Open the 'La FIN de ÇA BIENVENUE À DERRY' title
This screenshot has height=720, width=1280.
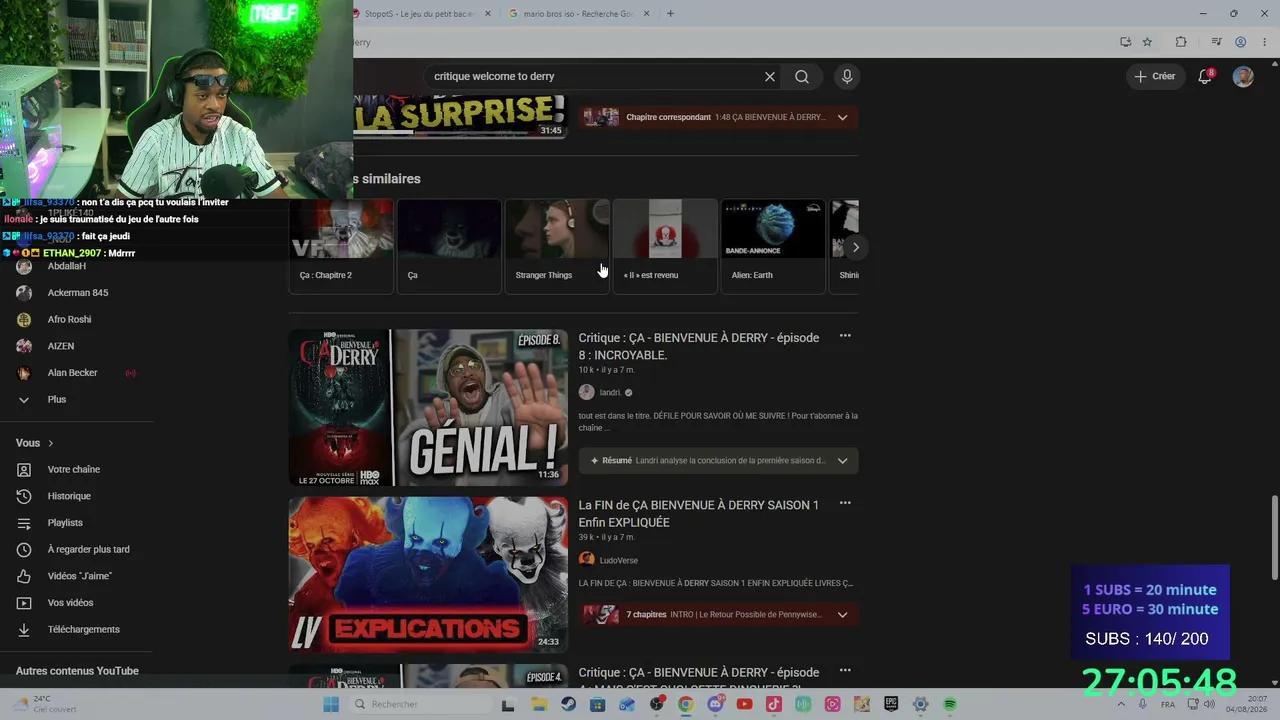699,514
